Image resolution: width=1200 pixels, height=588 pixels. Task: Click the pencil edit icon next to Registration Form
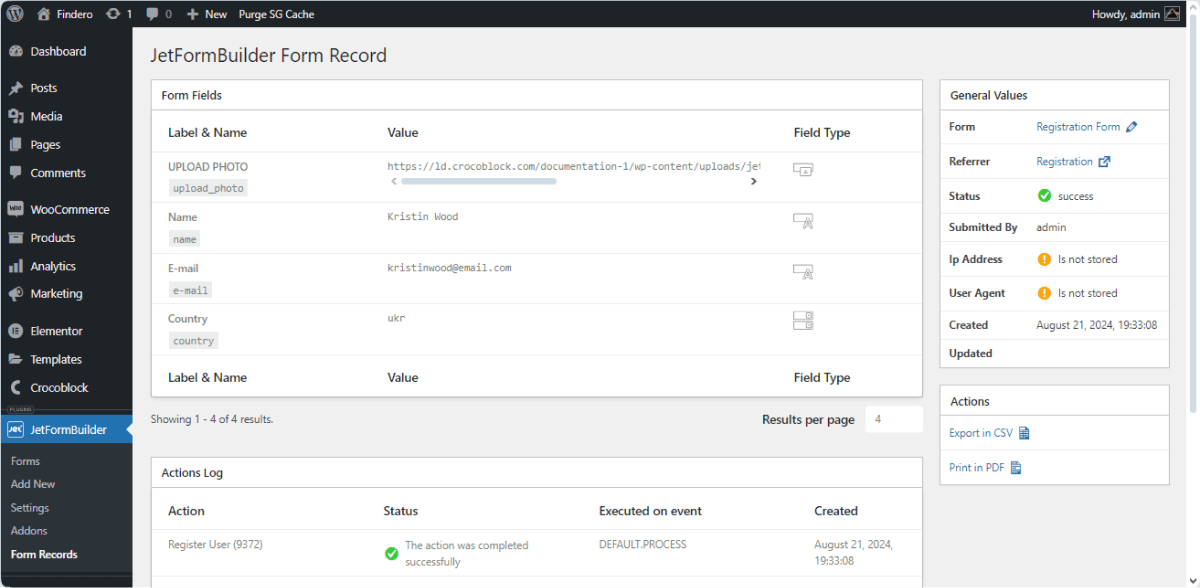coord(1132,127)
